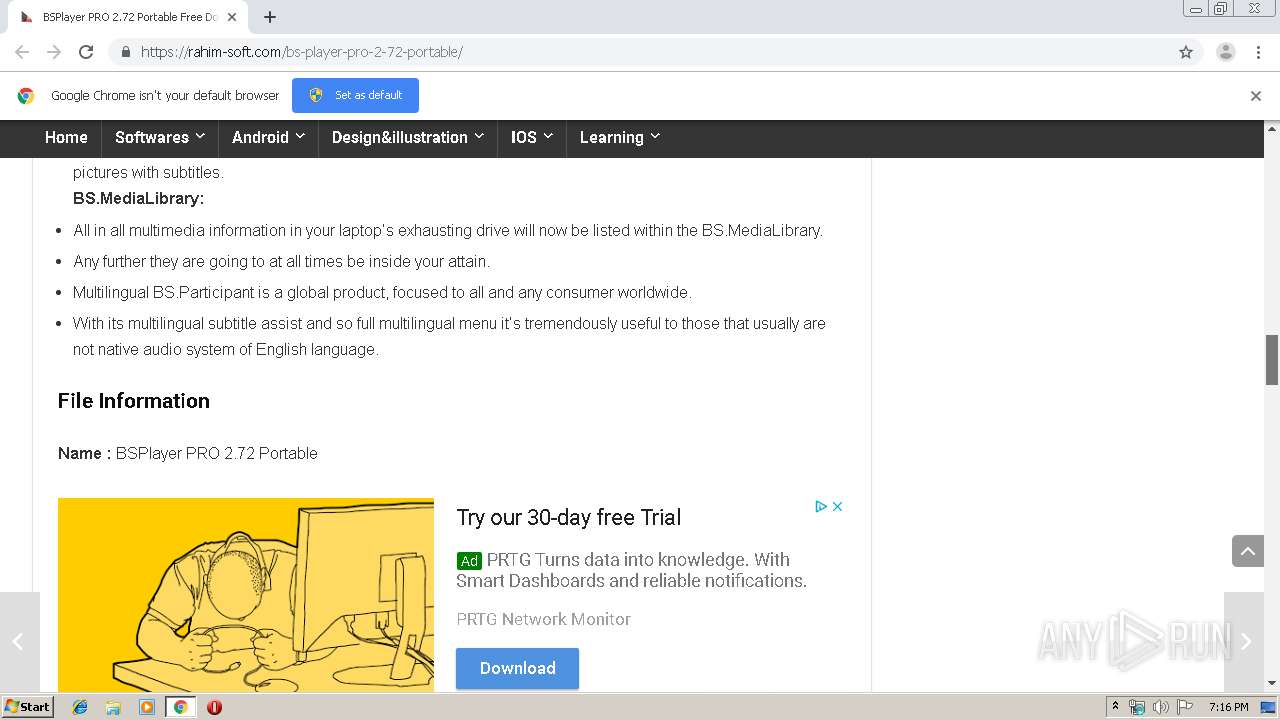
Task: Click the 'Multilingual BS.Participant' bullet
Action: tap(382, 292)
